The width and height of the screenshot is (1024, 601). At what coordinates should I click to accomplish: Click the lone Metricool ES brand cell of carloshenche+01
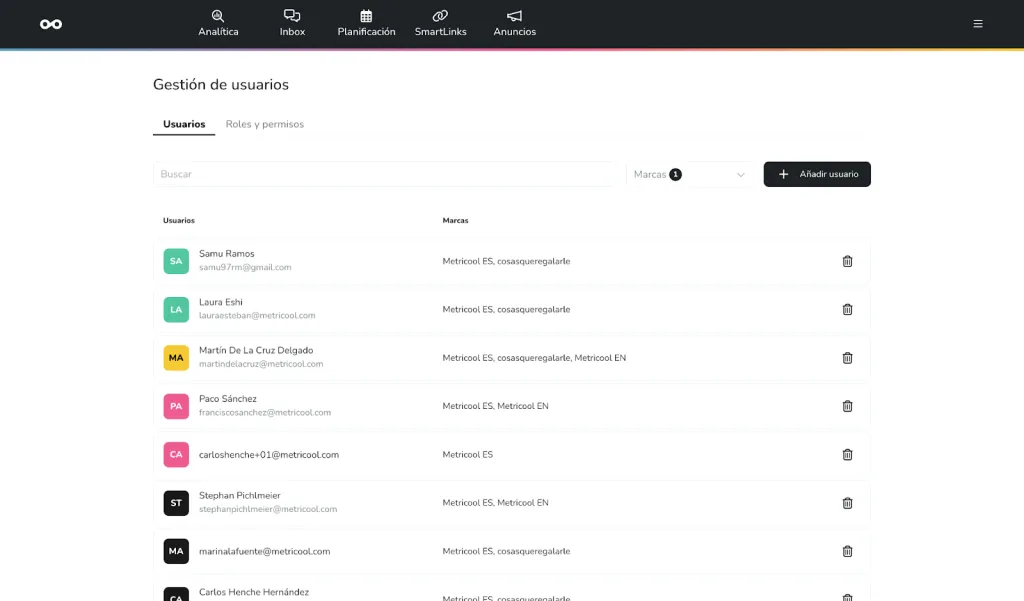point(468,455)
